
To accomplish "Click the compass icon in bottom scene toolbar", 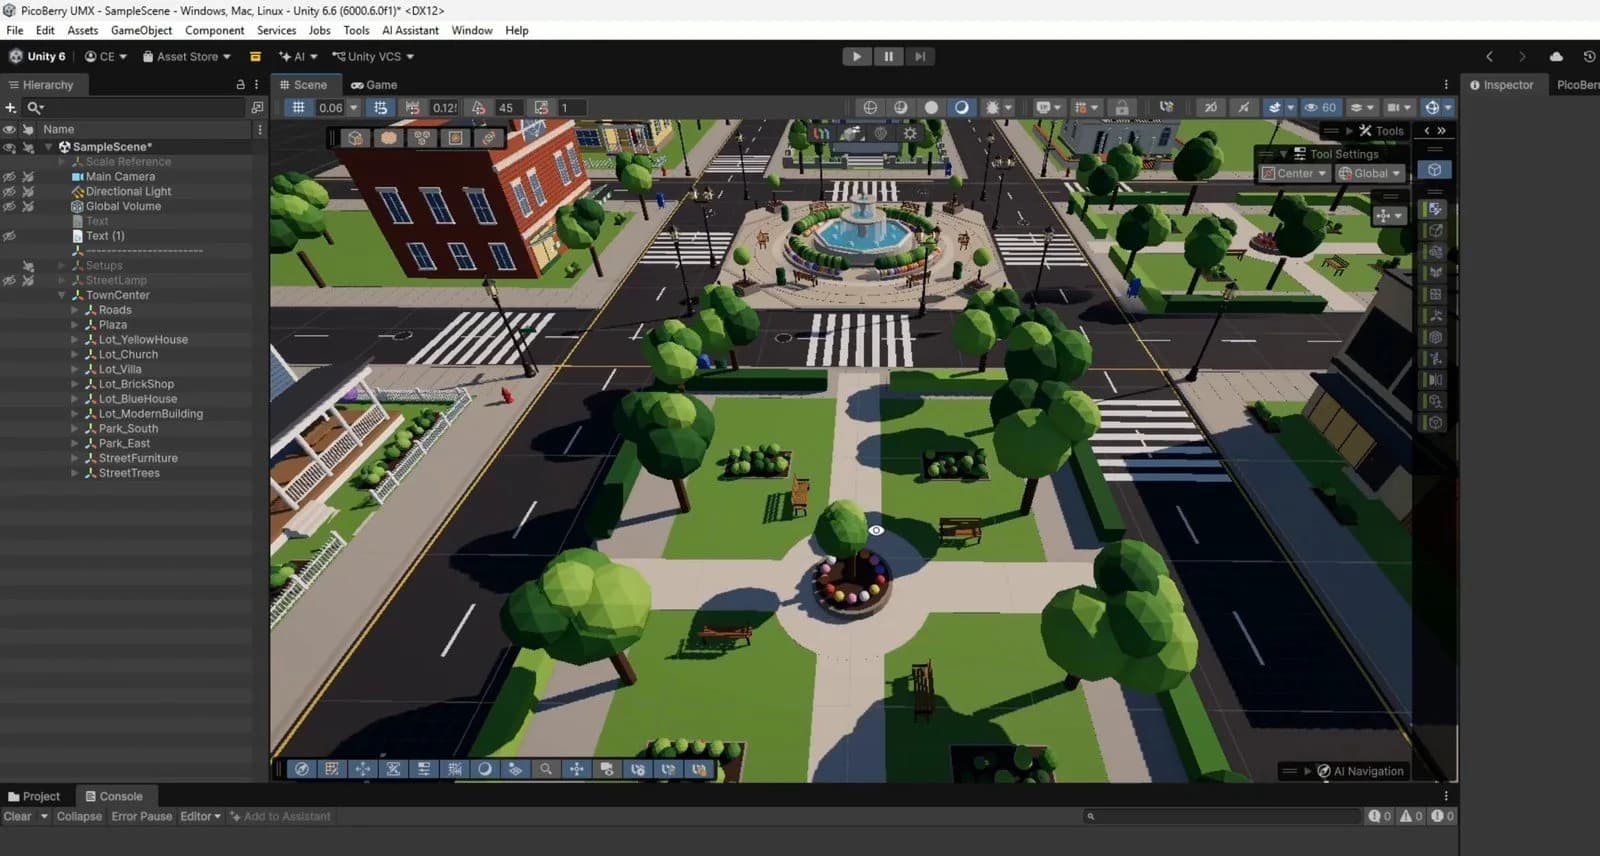I will click(x=301, y=769).
